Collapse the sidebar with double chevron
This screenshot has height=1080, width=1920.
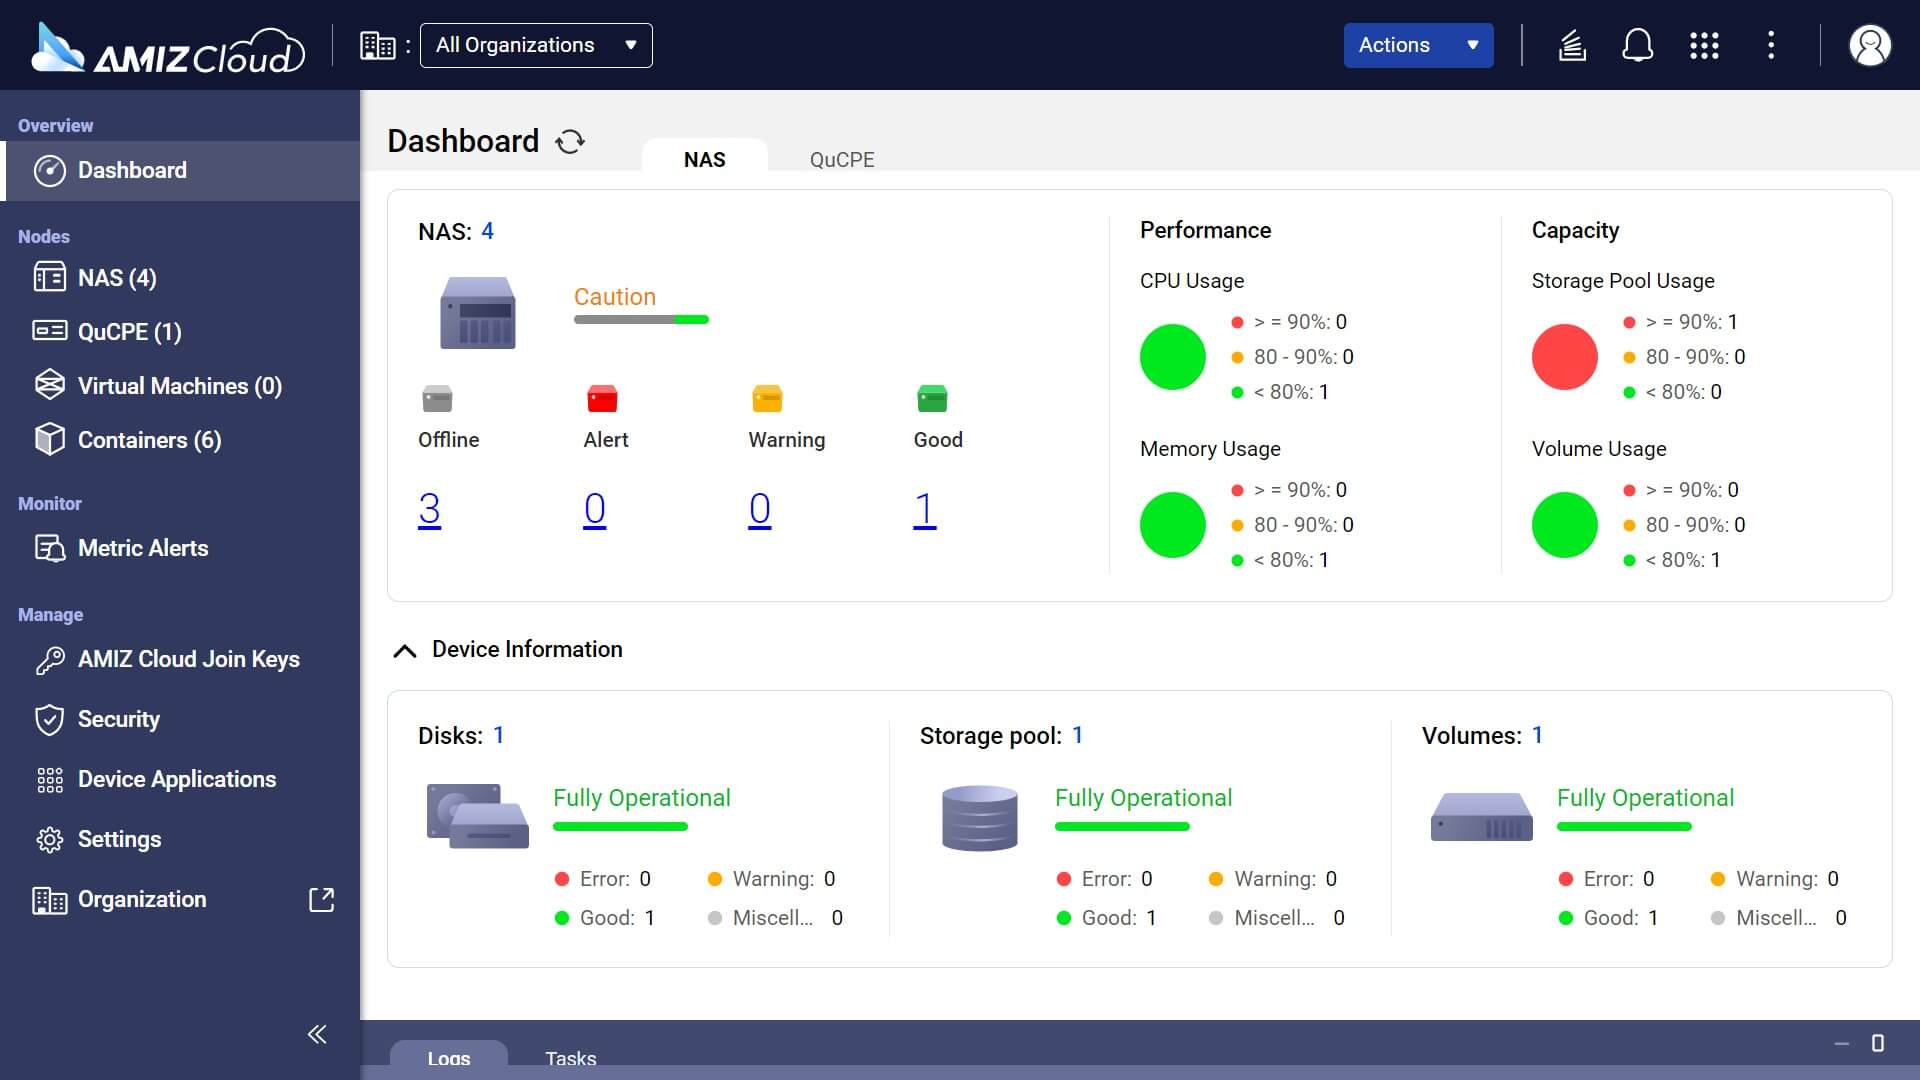tap(317, 1034)
